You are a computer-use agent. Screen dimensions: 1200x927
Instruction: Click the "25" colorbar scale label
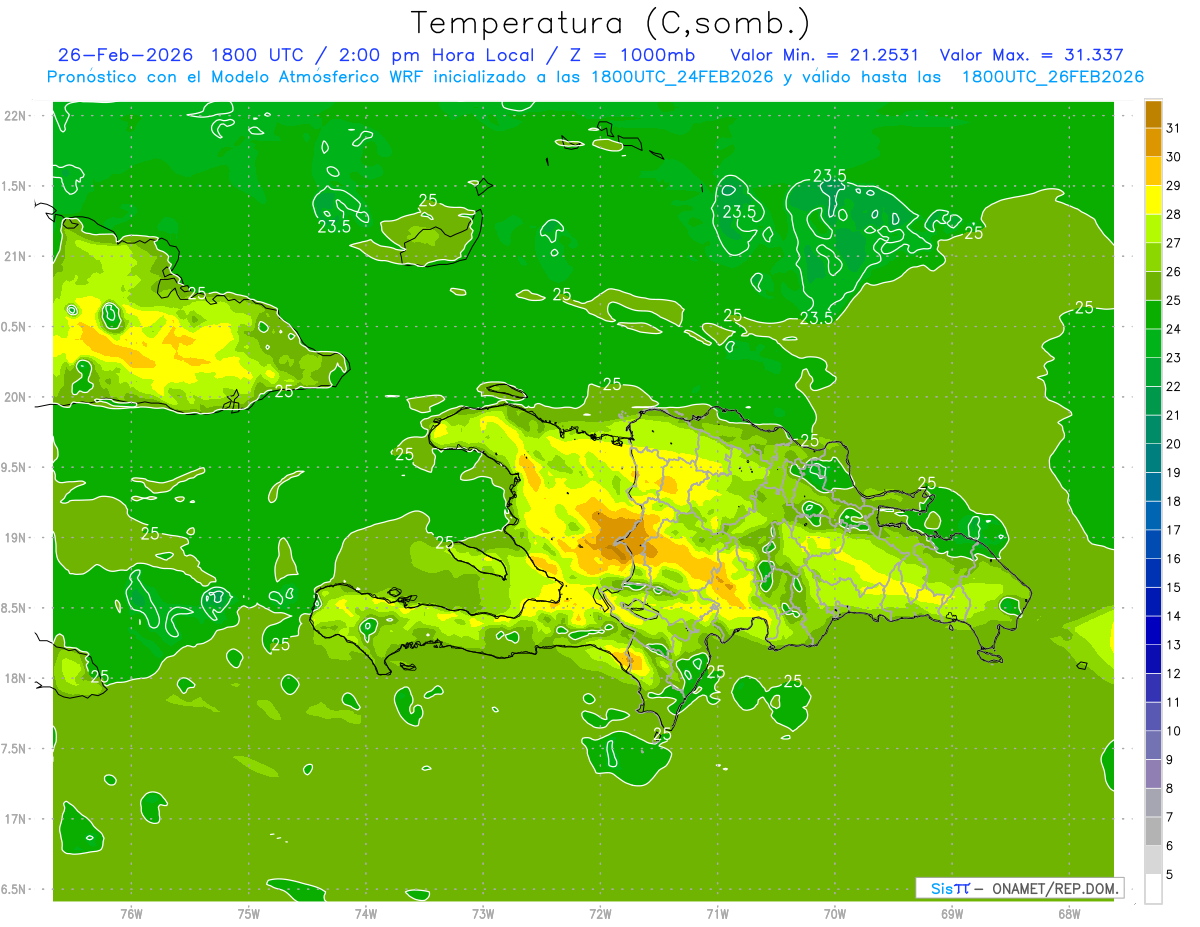pos(1174,301)
